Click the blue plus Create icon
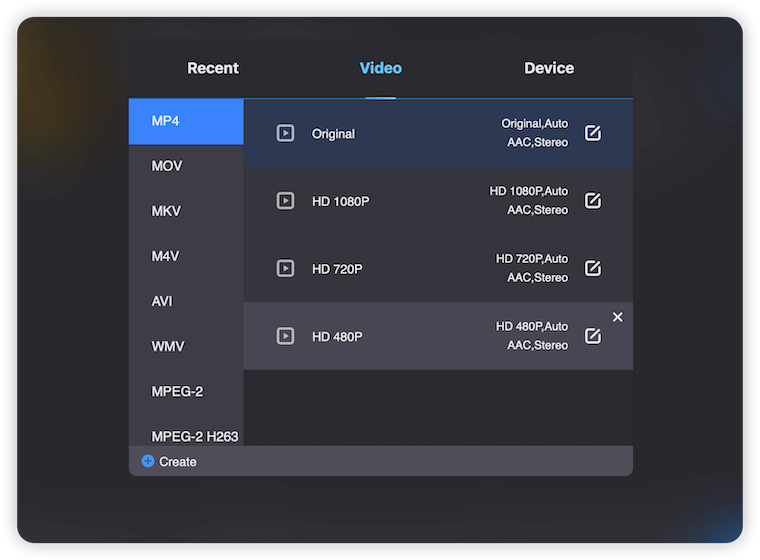 [148, 461]
